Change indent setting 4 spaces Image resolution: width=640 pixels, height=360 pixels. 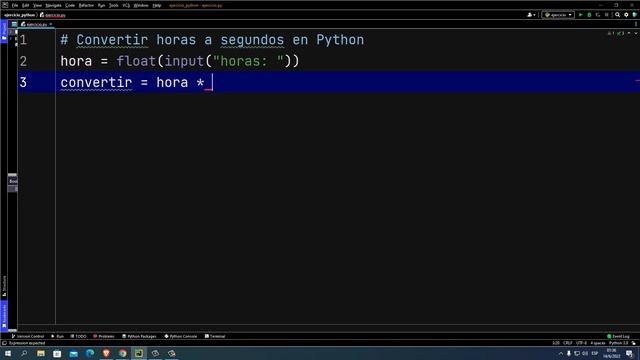pyautogui.click(x=598, y=343)
